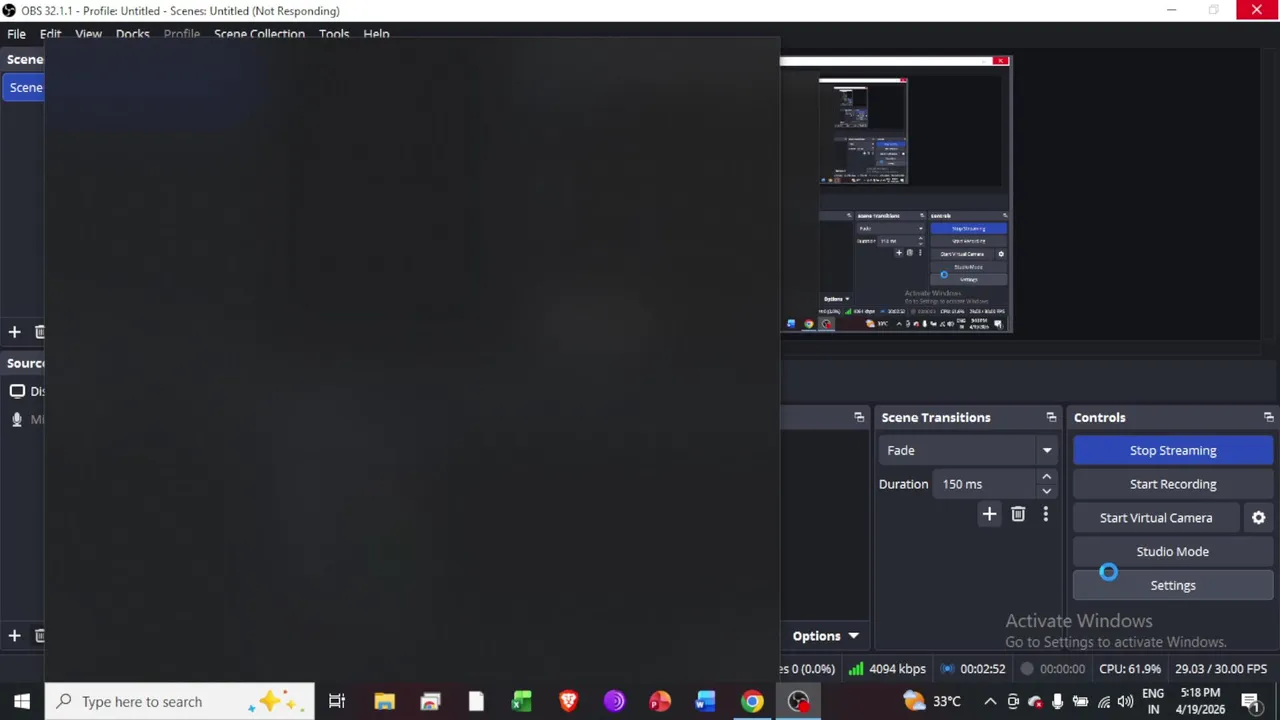Click the CPU: 61.9% status text
The image size is (1280, 720).
(1130, 669)
